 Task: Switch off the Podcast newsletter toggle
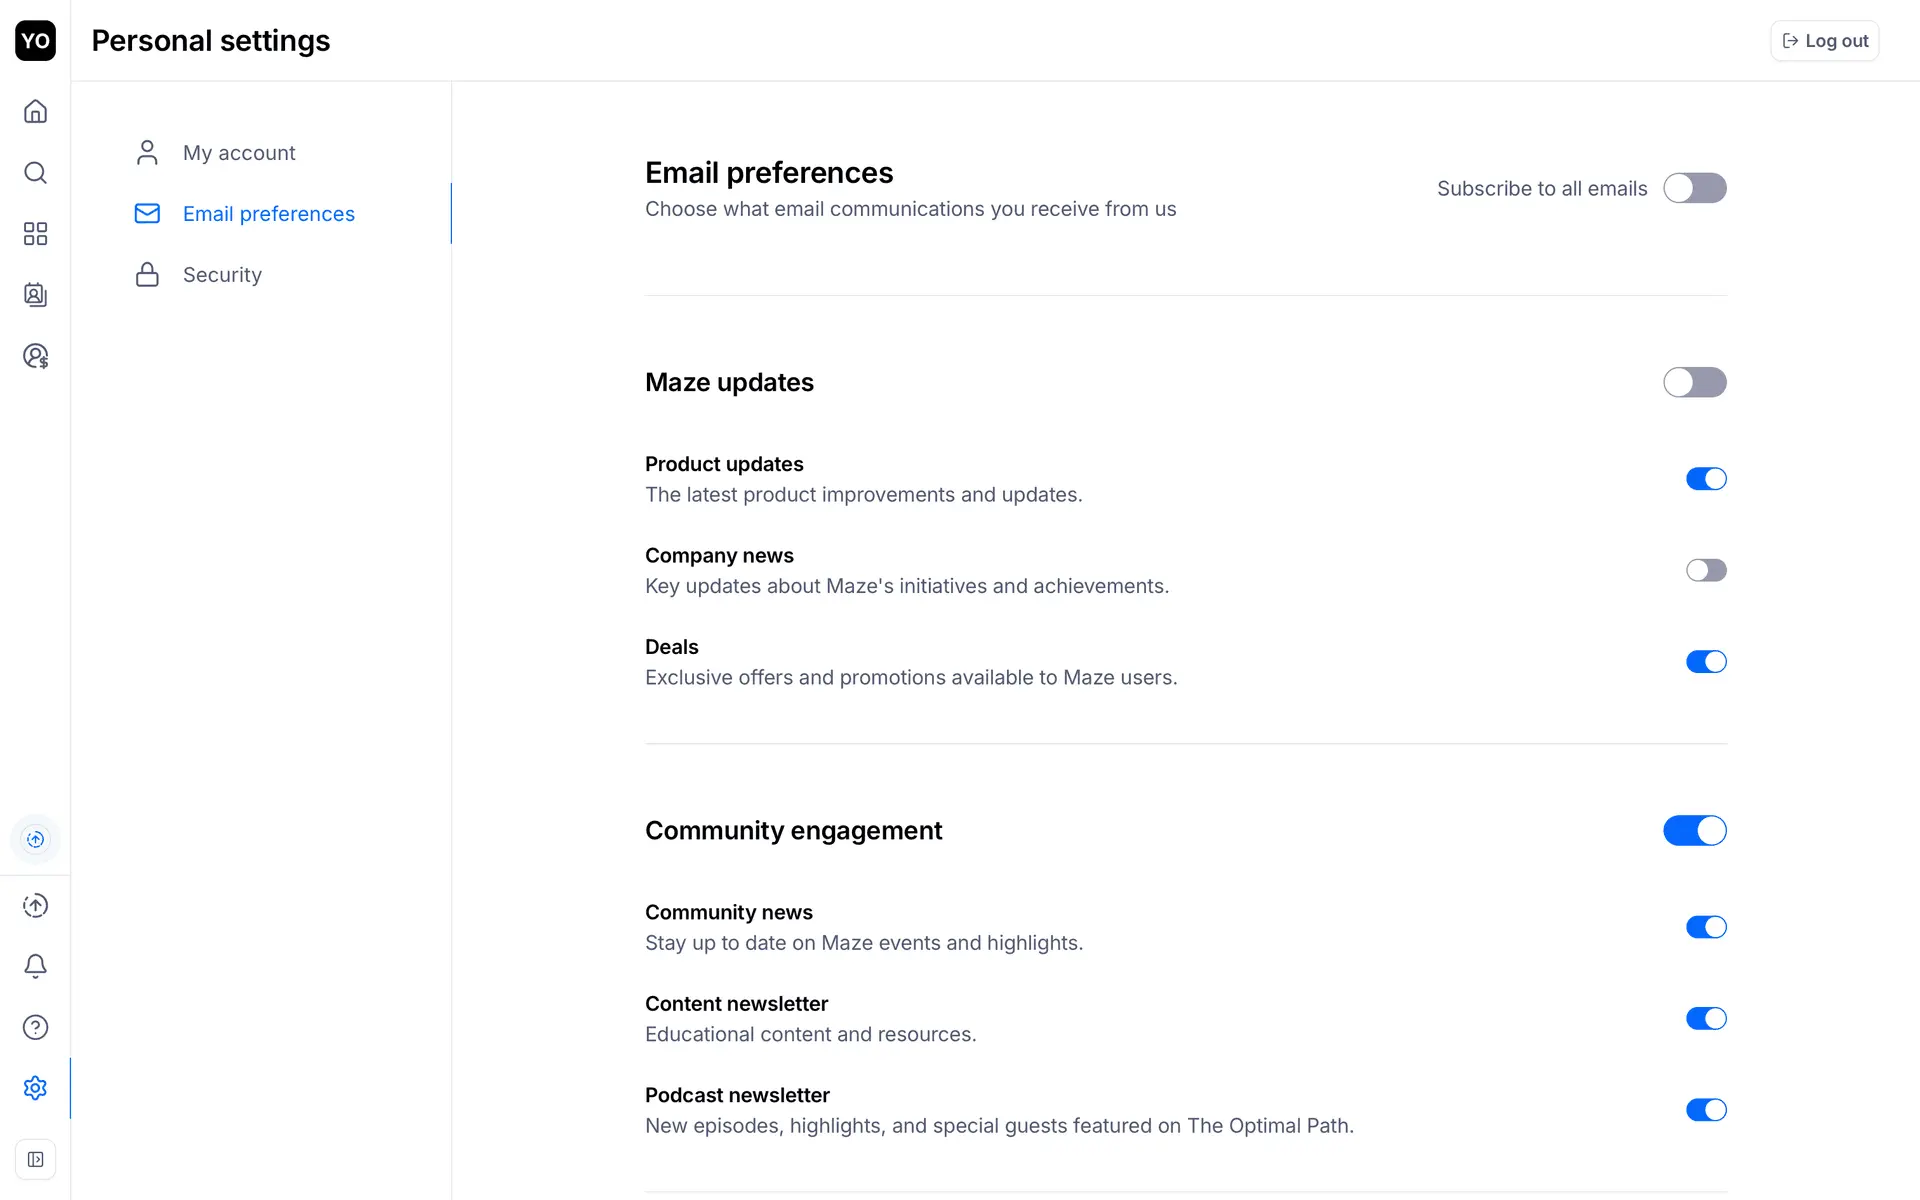click(1706, 1110)
